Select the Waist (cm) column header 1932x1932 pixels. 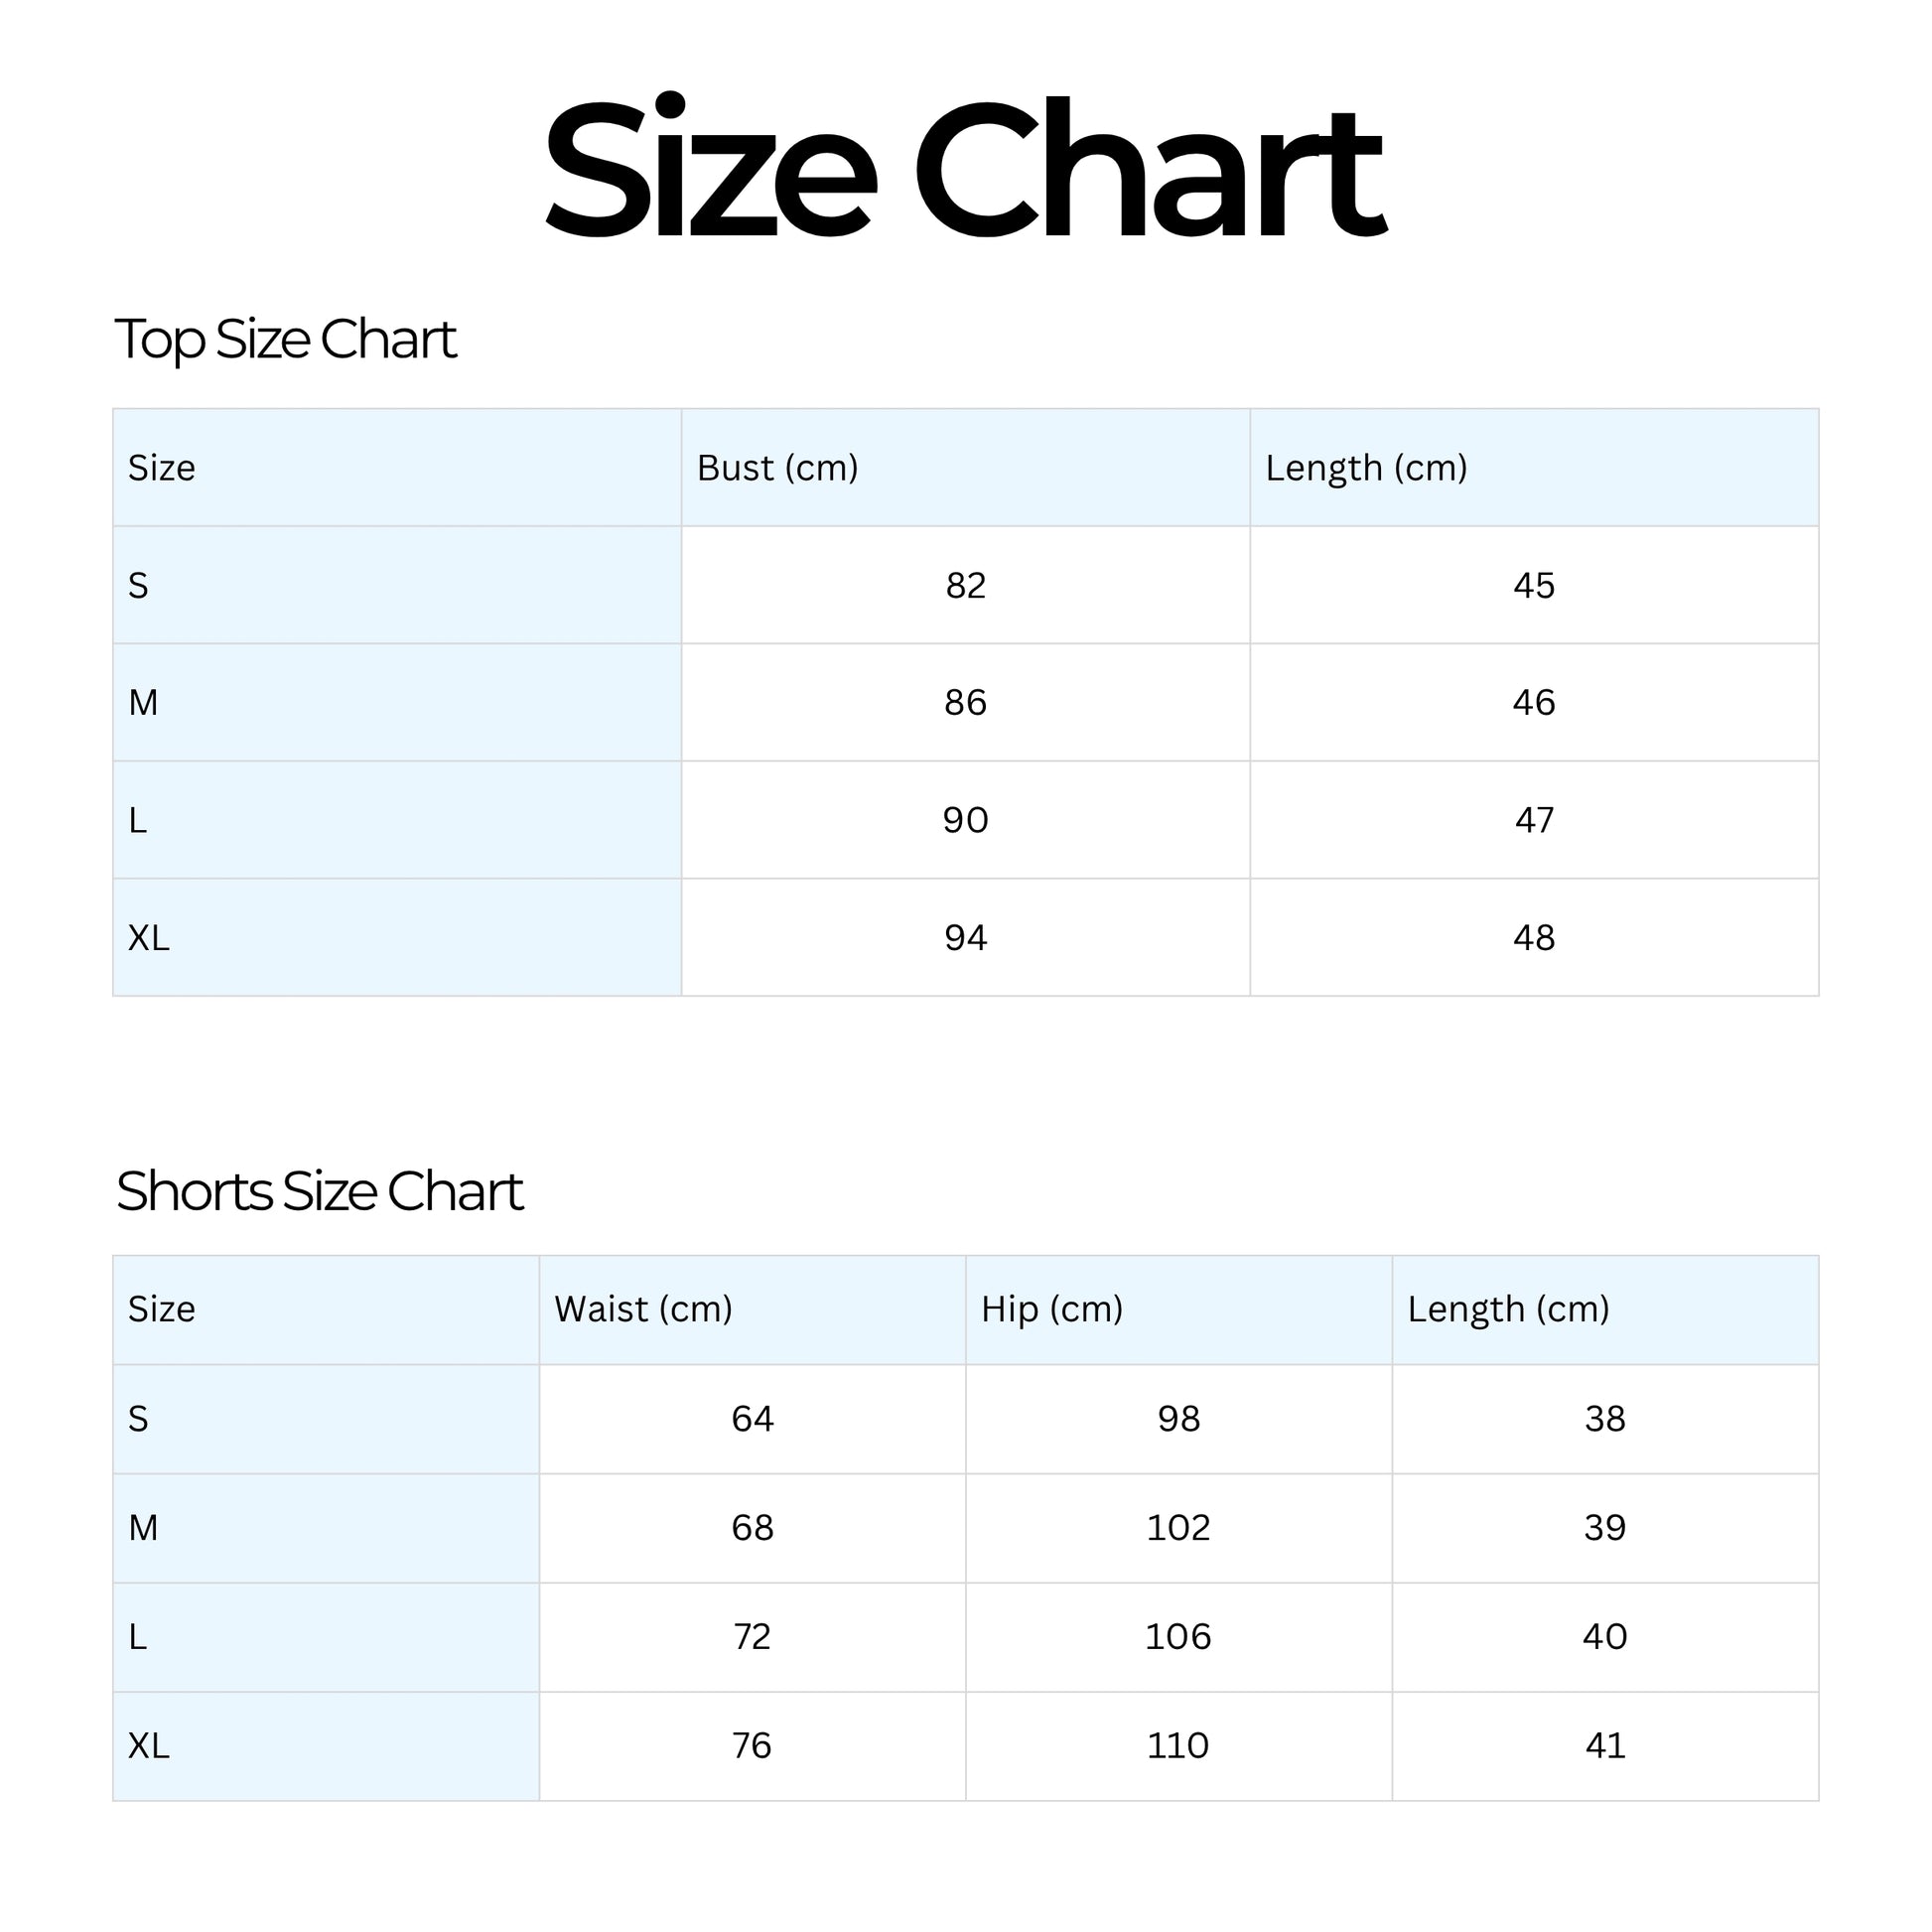click(643, 1309)
